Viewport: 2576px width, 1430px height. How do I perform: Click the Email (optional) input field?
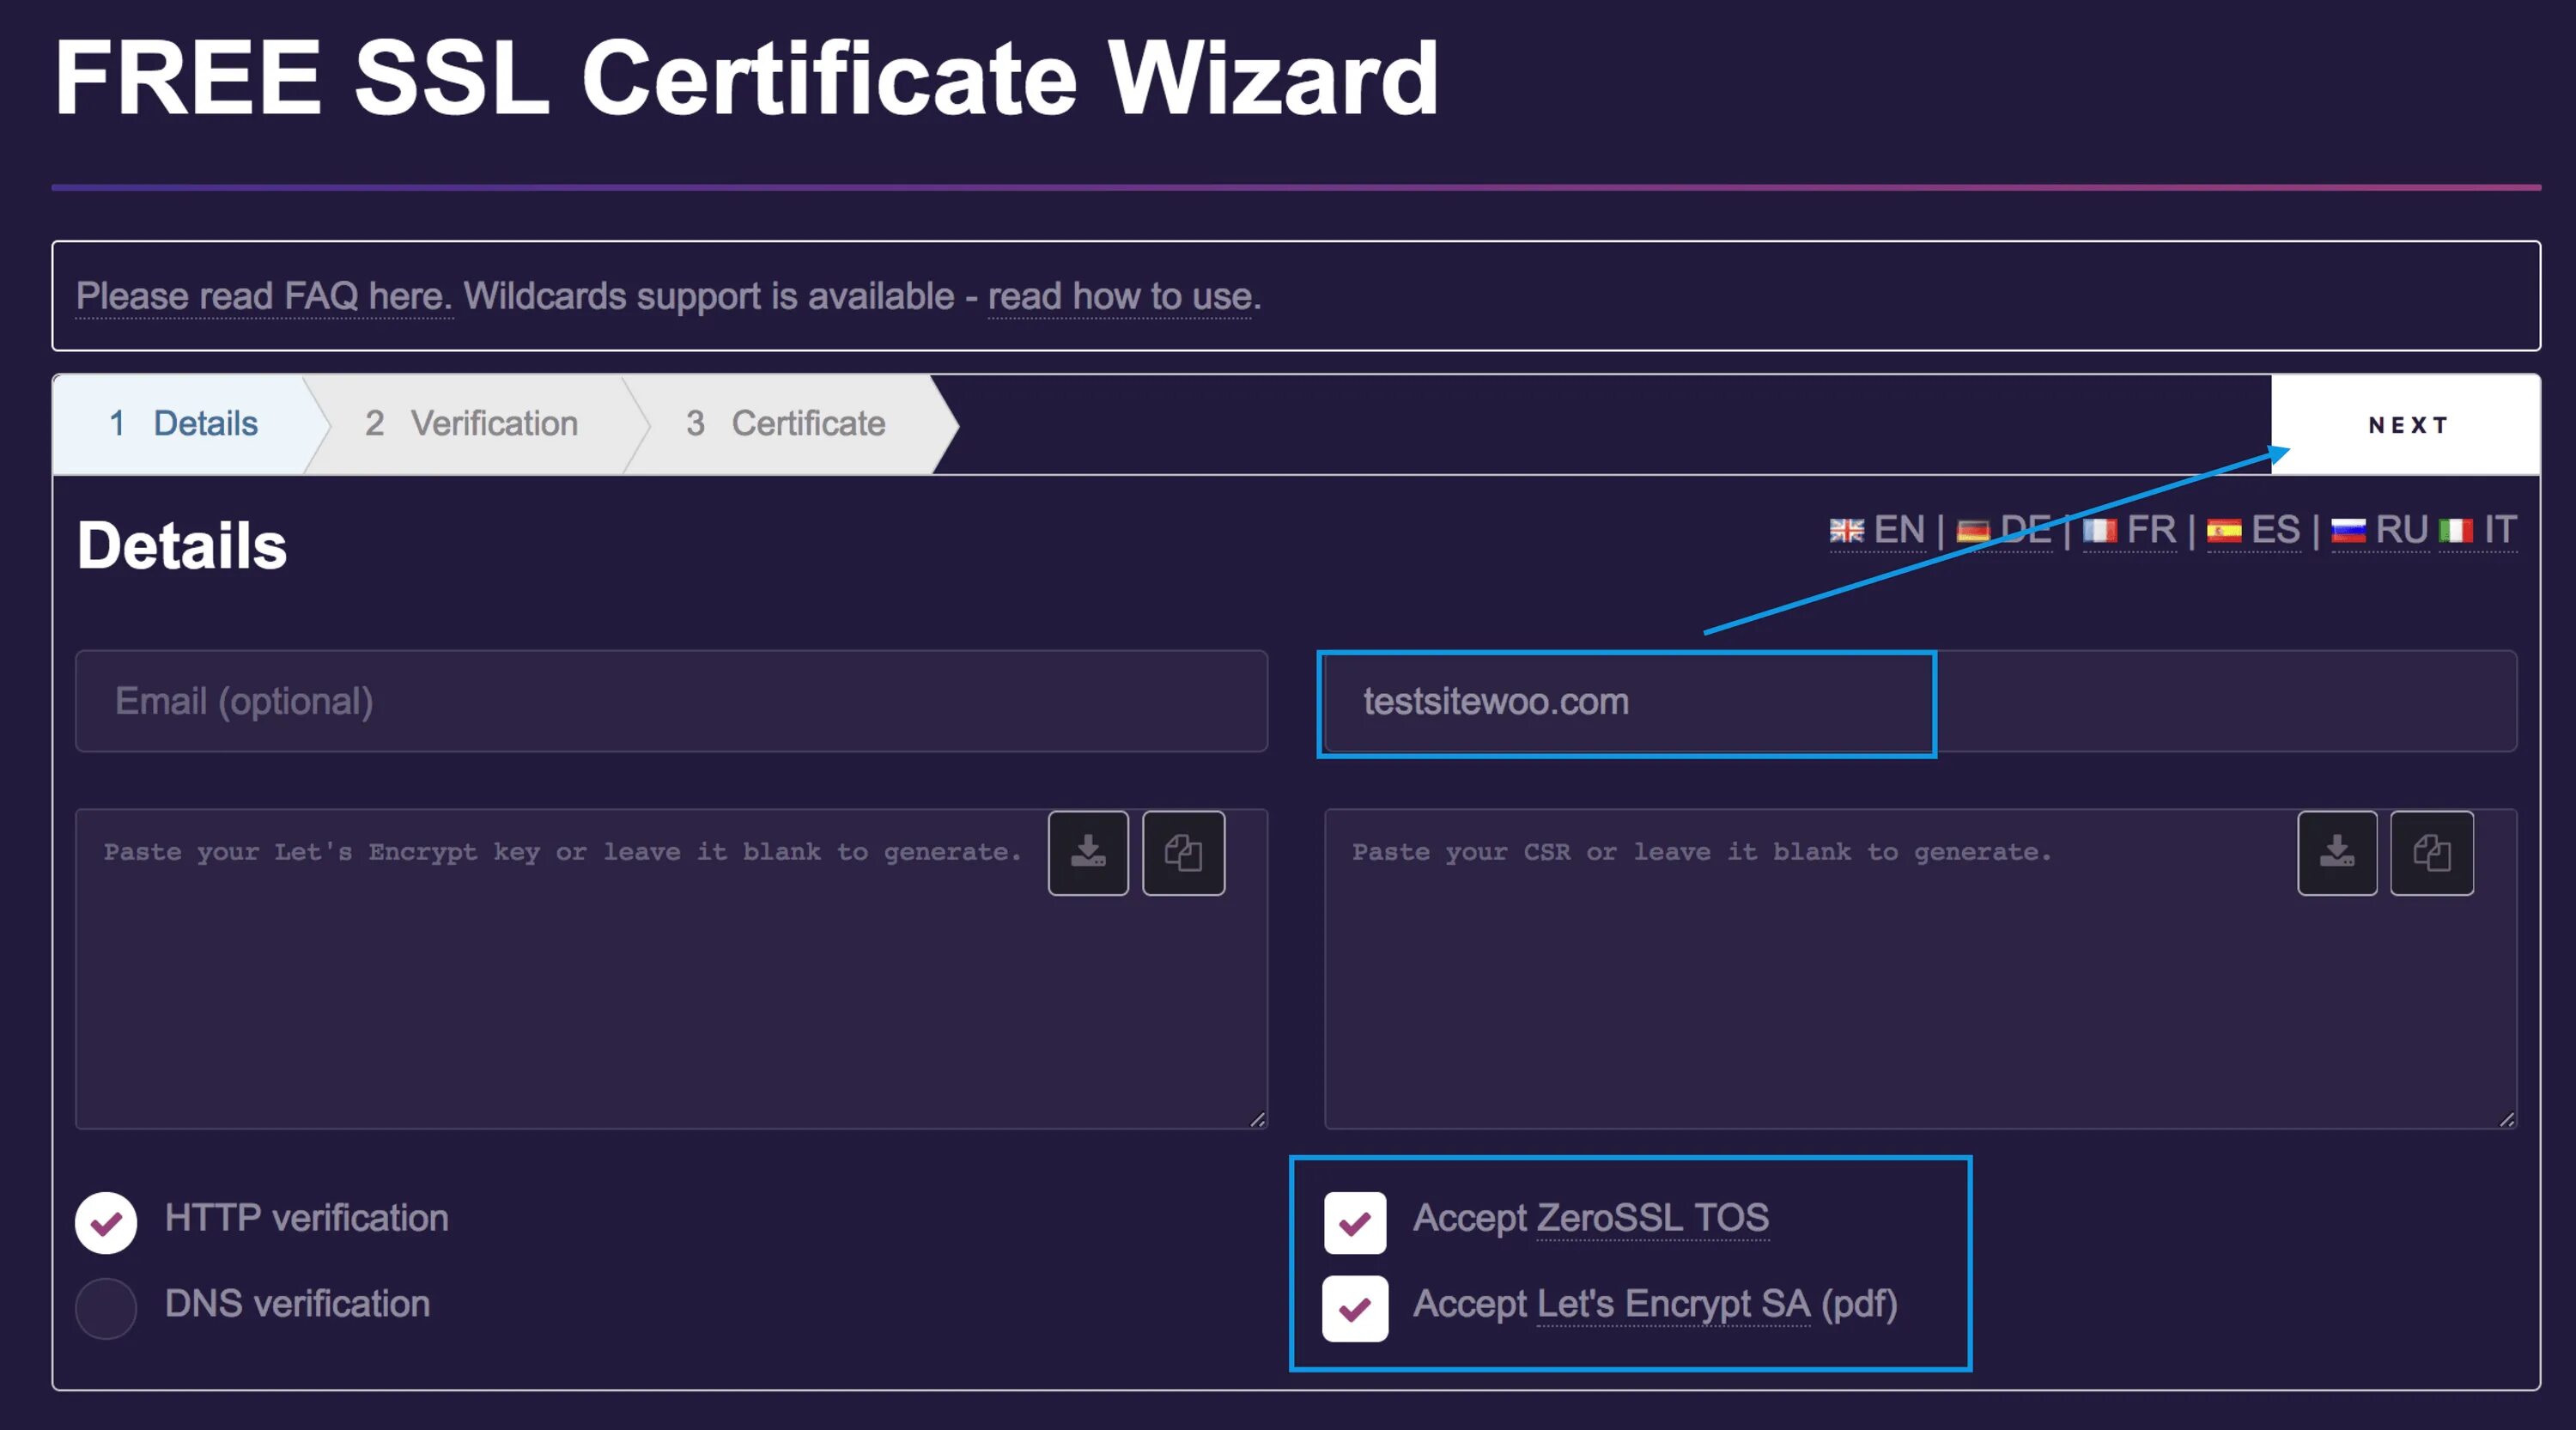click(670, 702)
